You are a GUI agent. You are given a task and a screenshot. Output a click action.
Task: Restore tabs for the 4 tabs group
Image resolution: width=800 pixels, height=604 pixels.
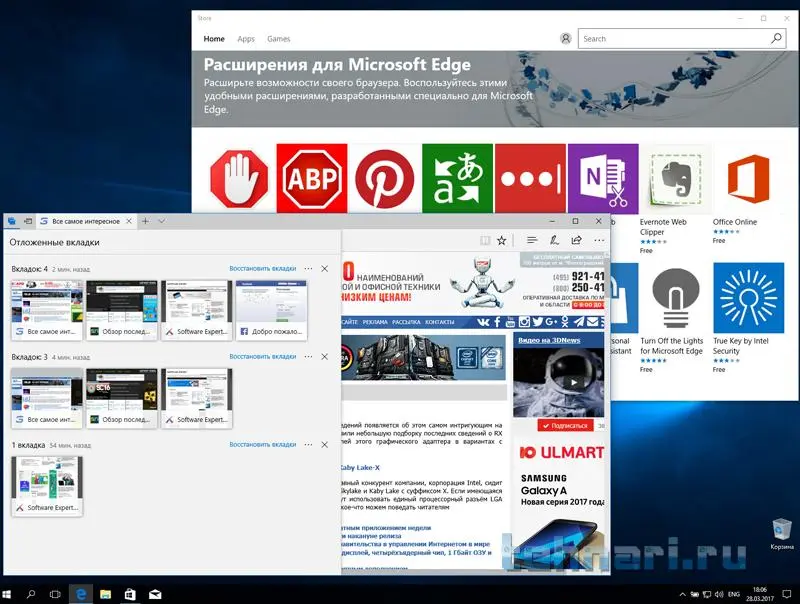coord(263,269)
